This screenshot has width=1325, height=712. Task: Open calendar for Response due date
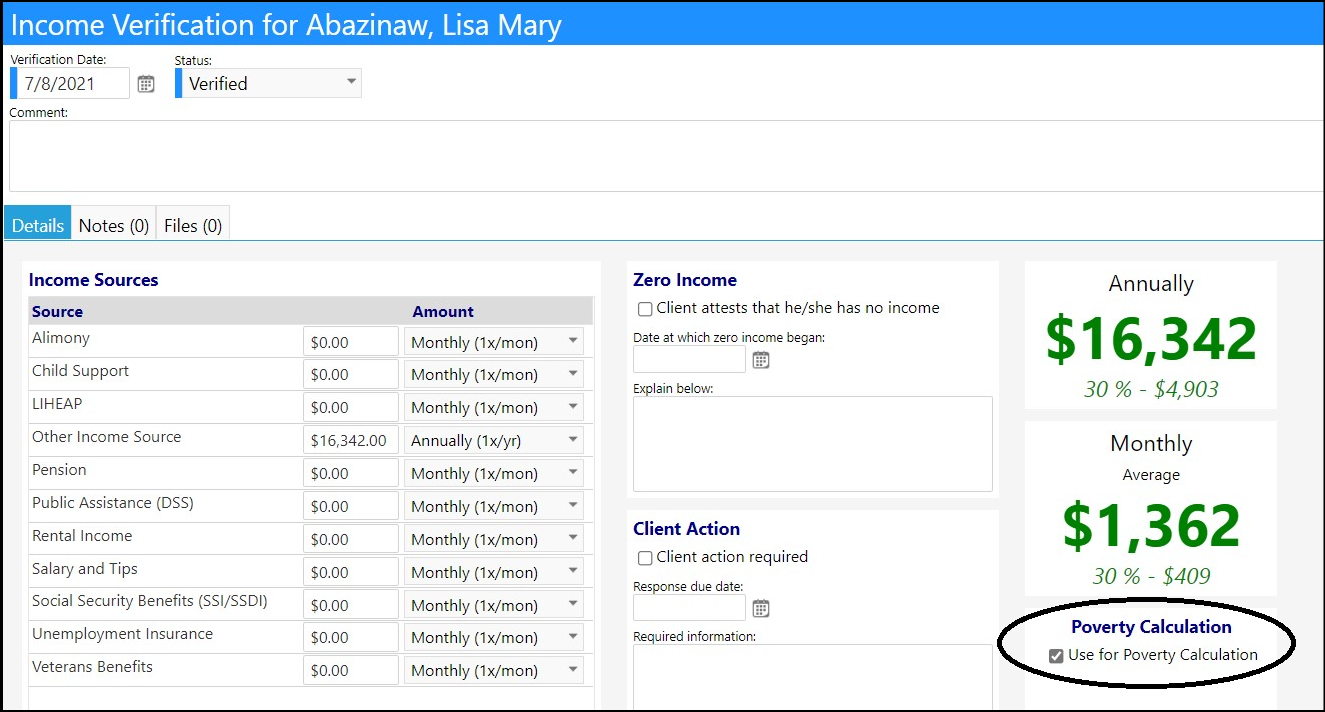point(761,608)
